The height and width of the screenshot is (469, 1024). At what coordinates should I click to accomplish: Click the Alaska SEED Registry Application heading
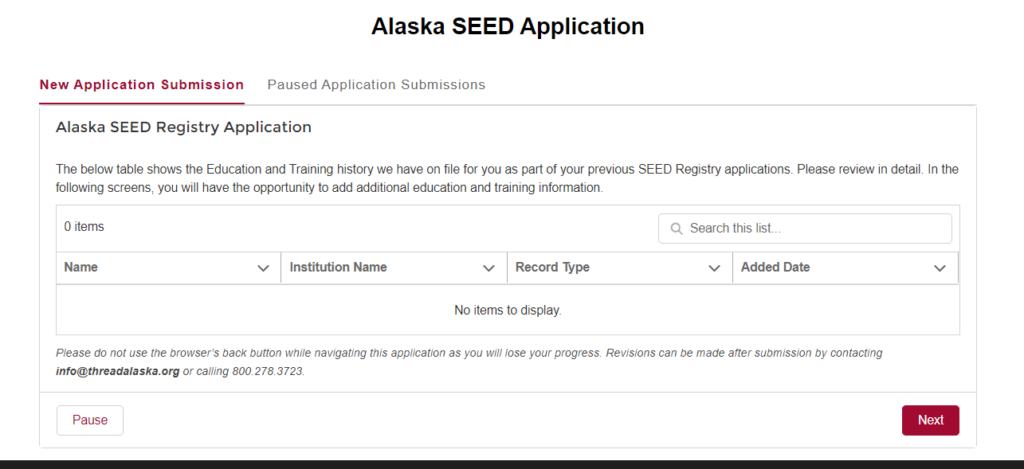click(x=184, y=127)
